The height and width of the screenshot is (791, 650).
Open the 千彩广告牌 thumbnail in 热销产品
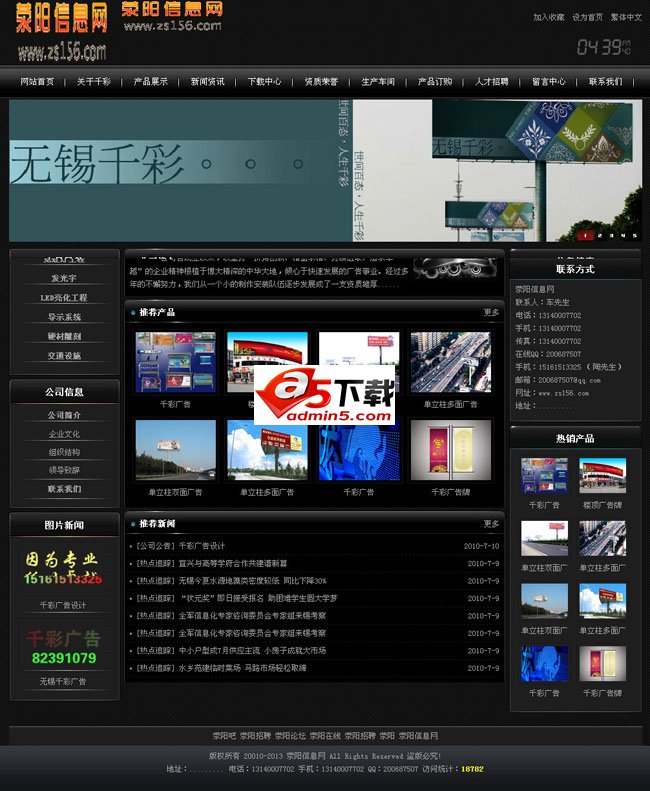(603, 663)
